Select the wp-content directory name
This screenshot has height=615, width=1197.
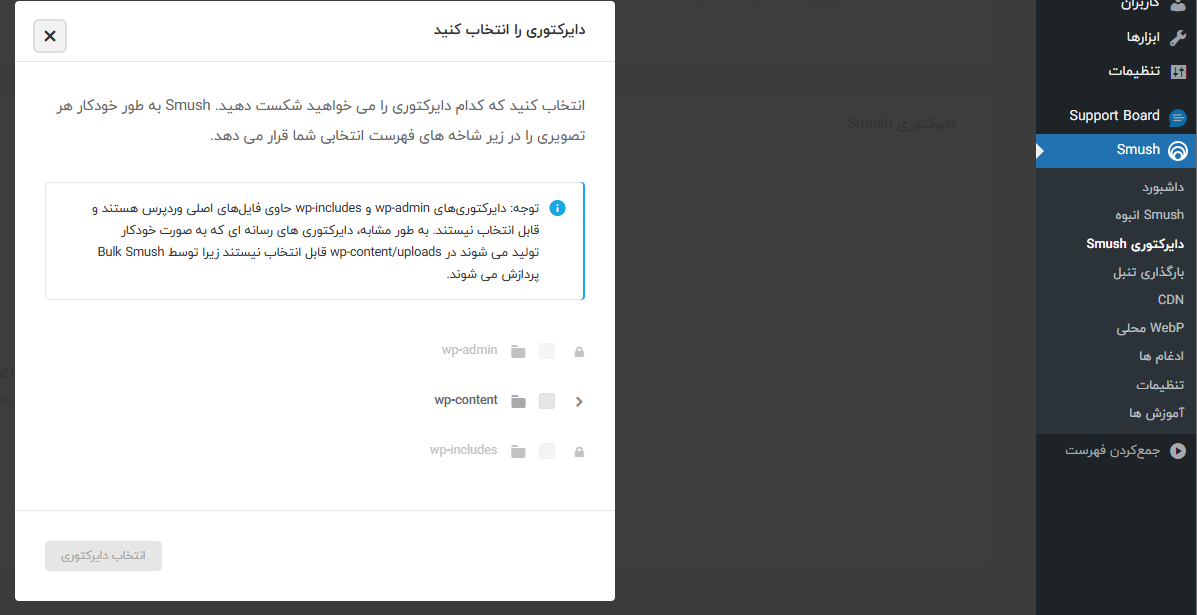[x=466, y=400]
